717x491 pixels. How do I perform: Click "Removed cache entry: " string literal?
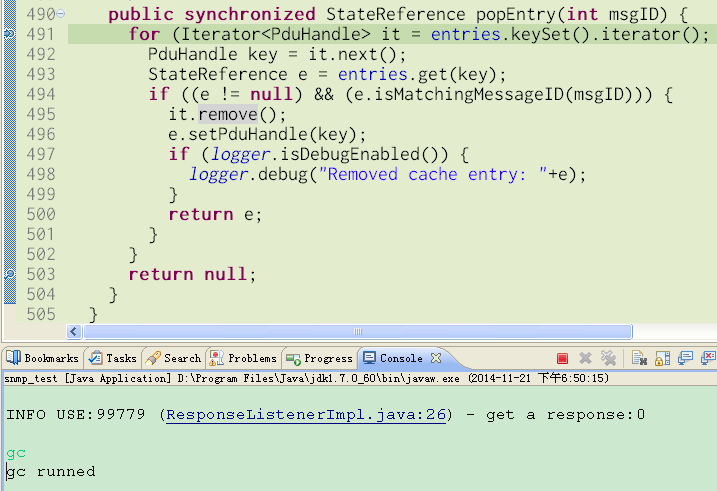pos(433,174)
